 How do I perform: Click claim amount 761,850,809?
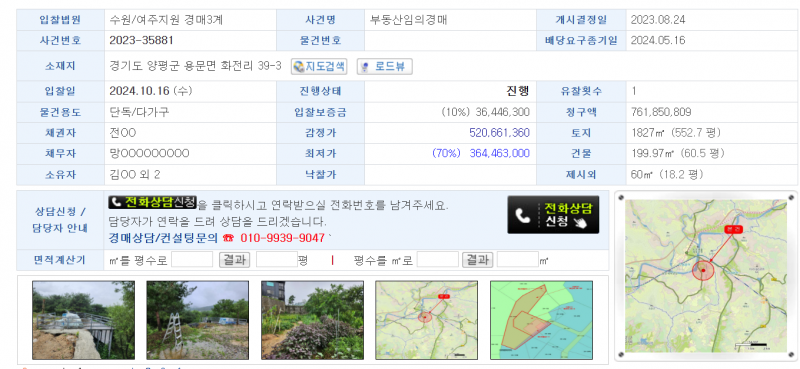coord(661,112)
